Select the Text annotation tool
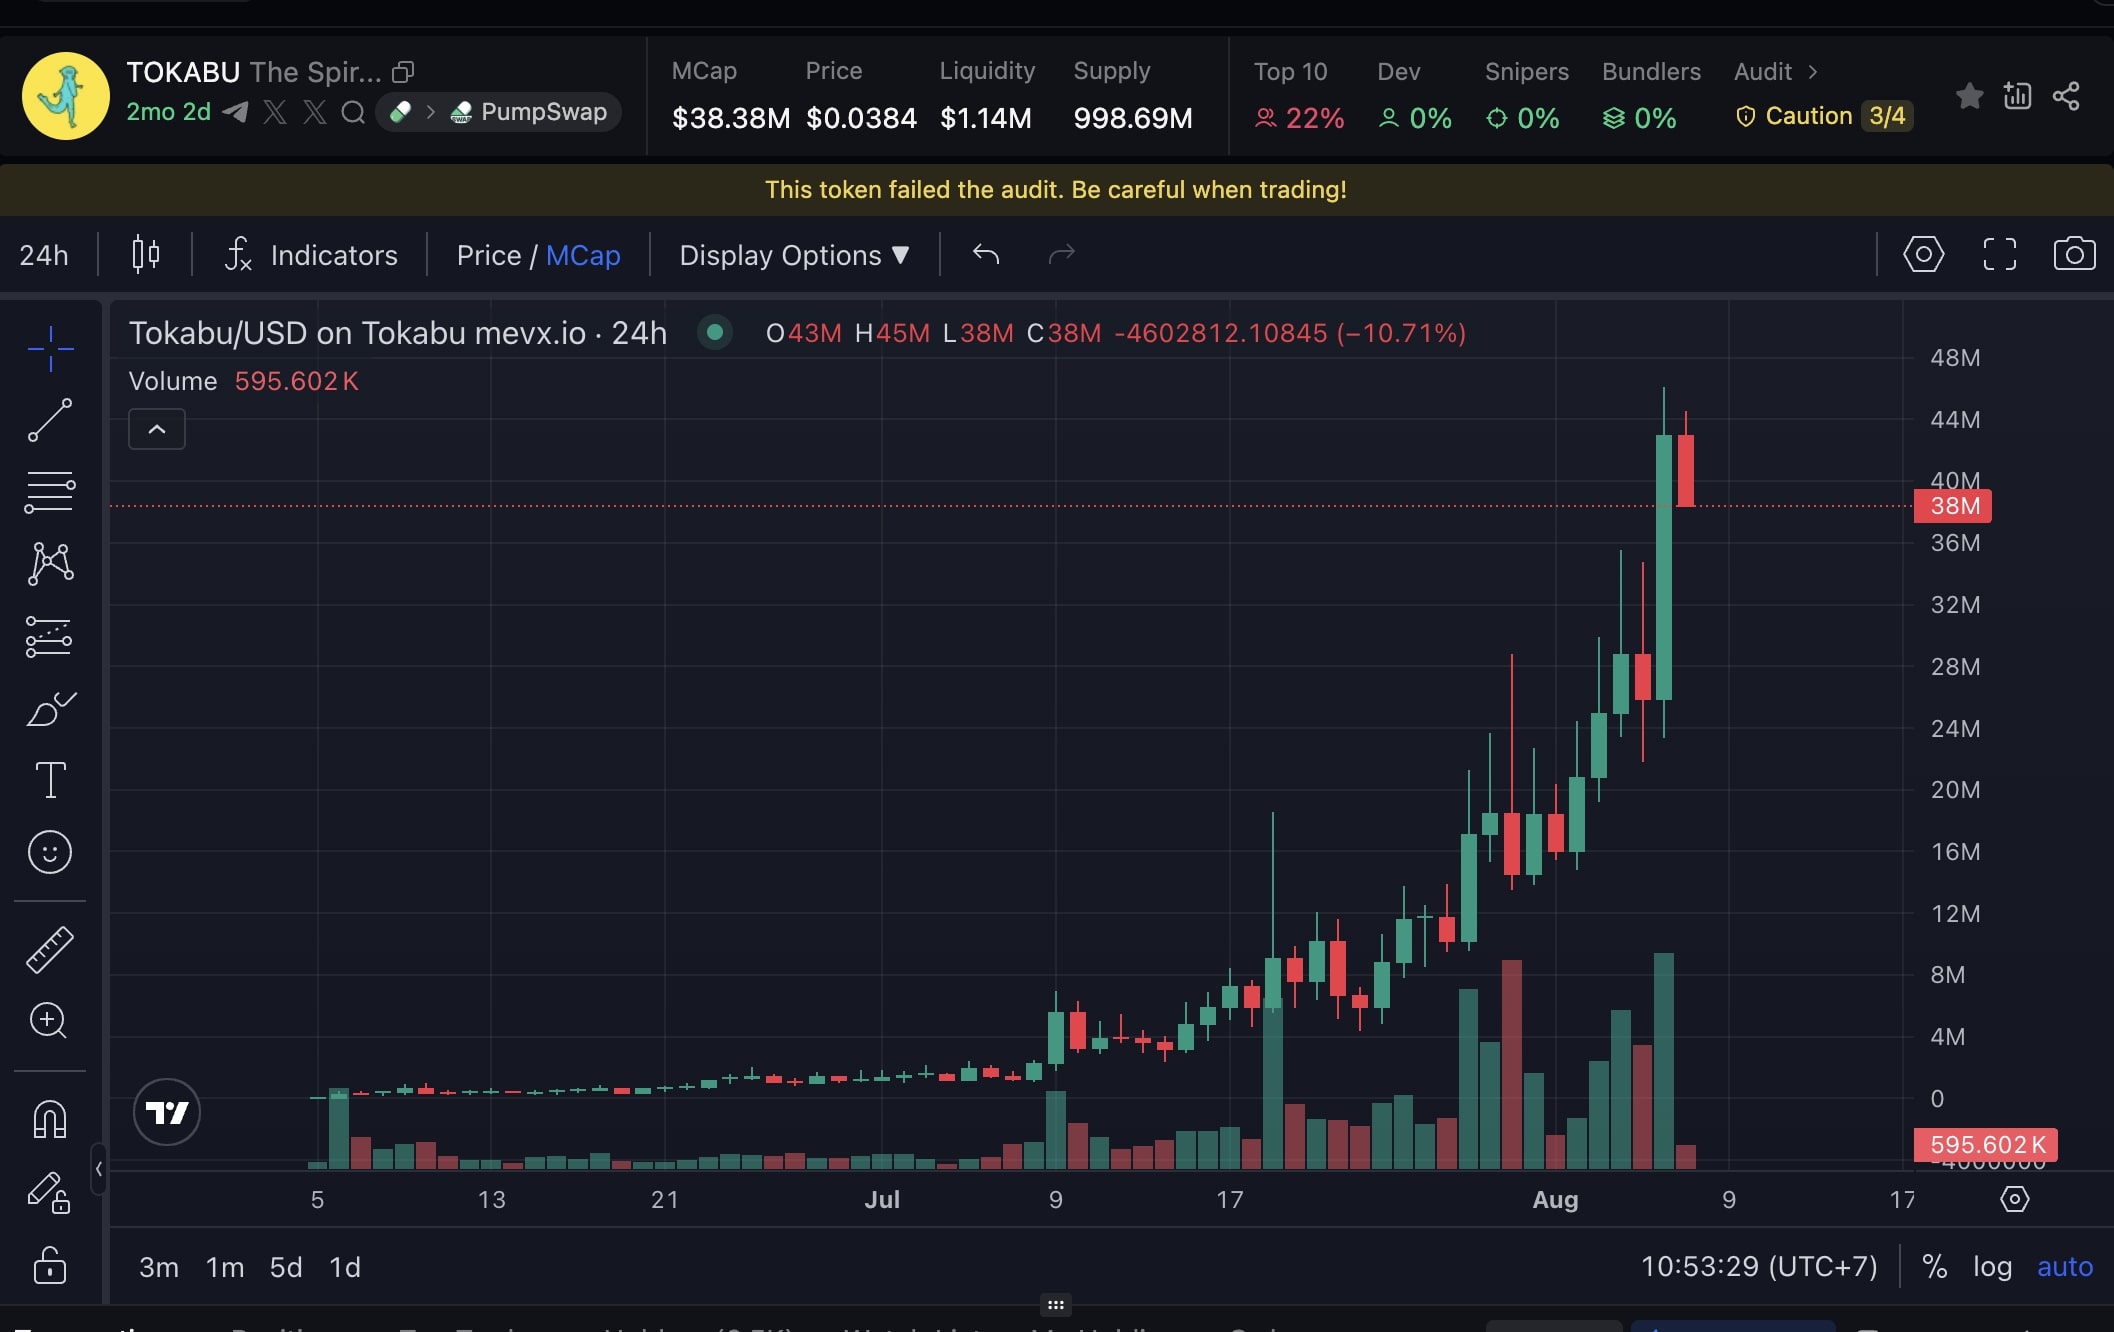This screenshot has height=1332, width=2114. click(50, 780)
